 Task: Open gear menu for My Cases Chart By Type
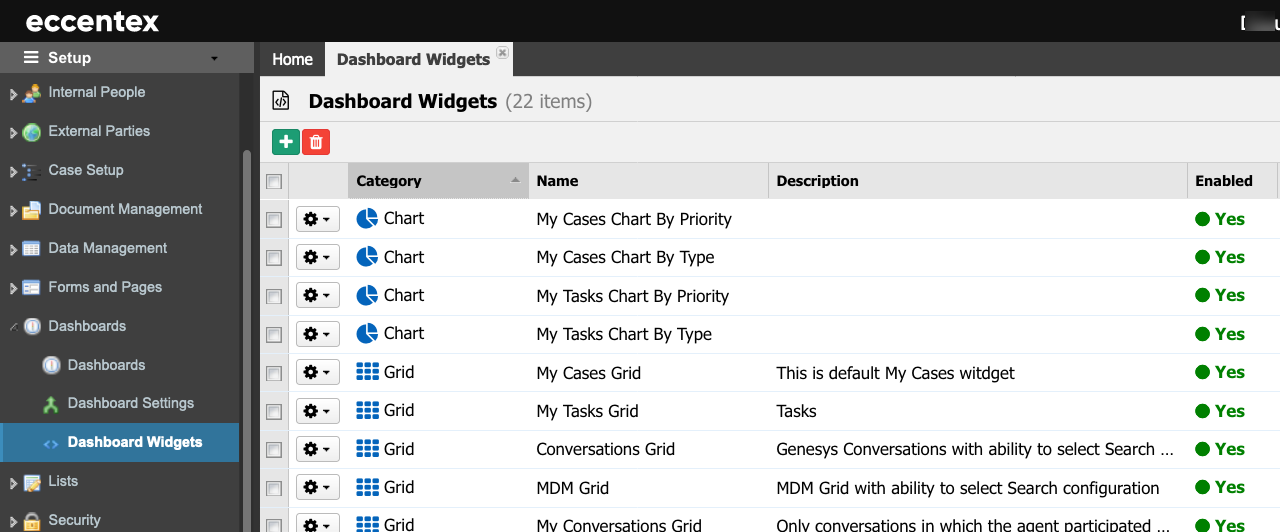click(x=318, y=257)
